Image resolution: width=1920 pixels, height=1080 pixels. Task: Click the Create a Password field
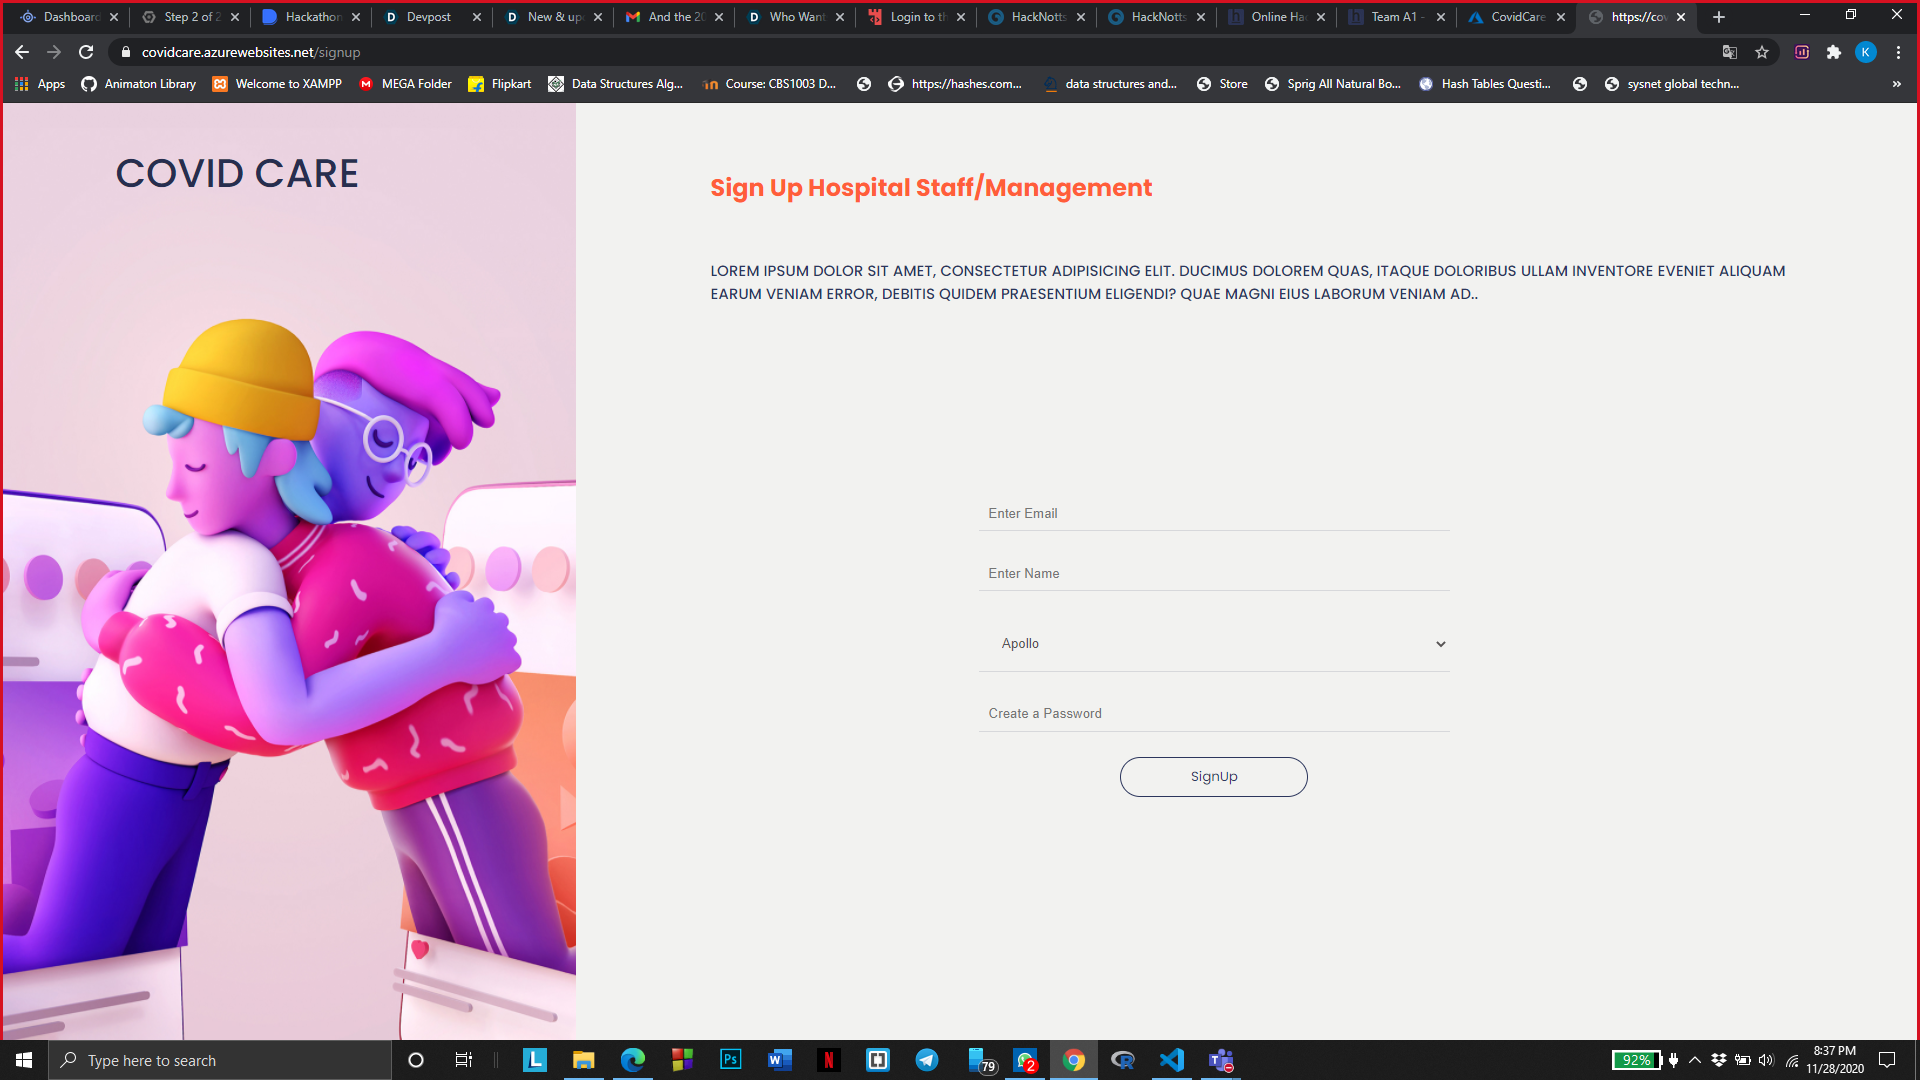(x=1214, y=714)
